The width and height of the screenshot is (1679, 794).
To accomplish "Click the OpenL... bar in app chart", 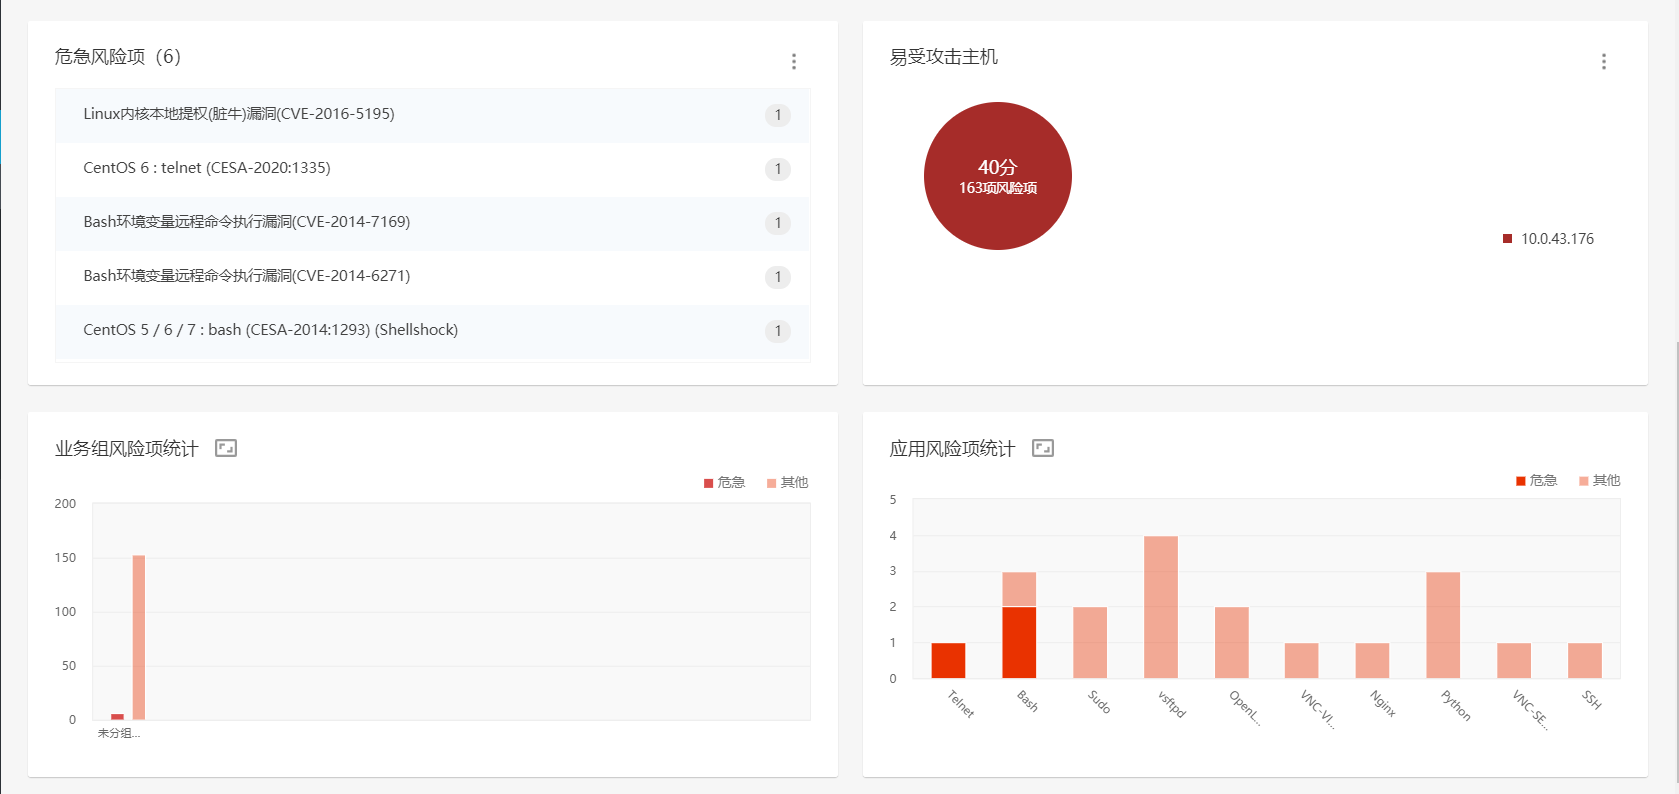I will point(1232,643).
